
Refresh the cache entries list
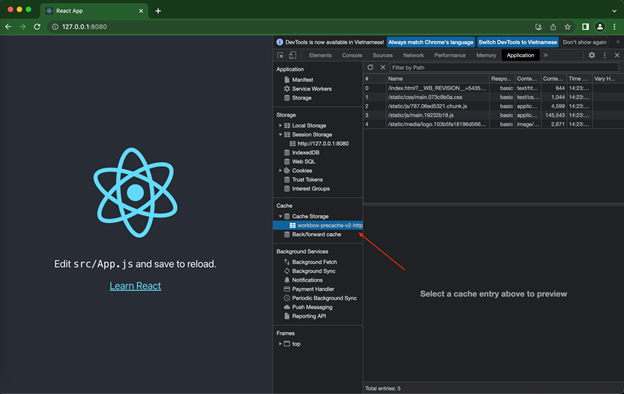point(370,68)
